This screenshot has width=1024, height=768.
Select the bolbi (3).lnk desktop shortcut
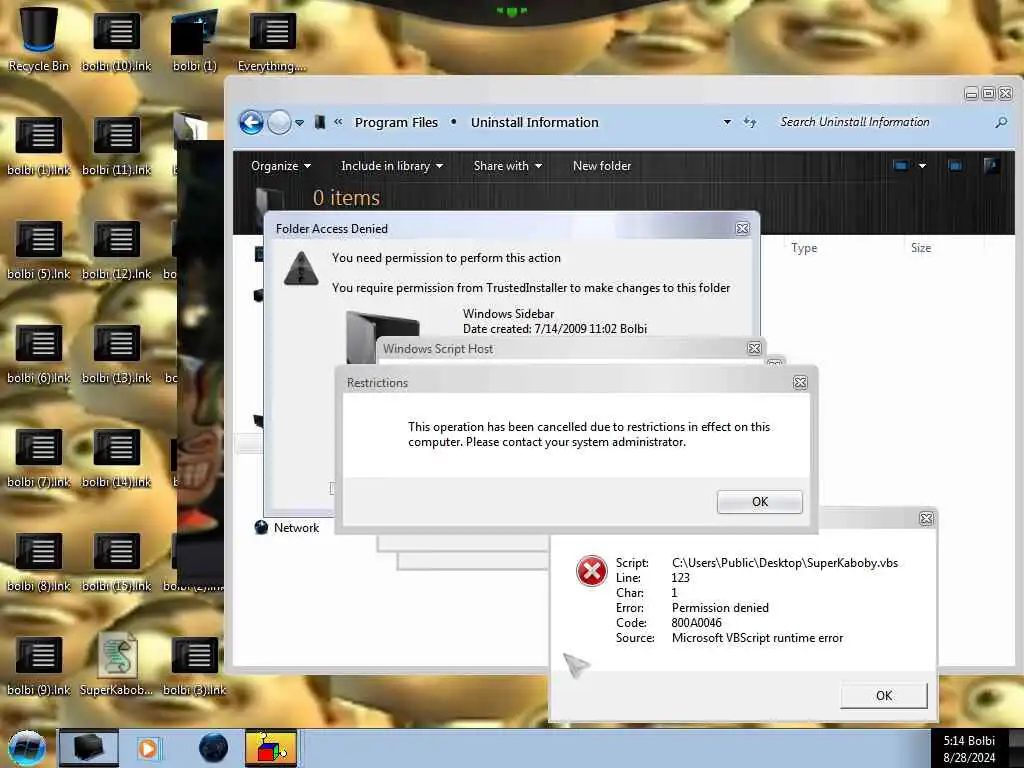(x=195, y=666)
